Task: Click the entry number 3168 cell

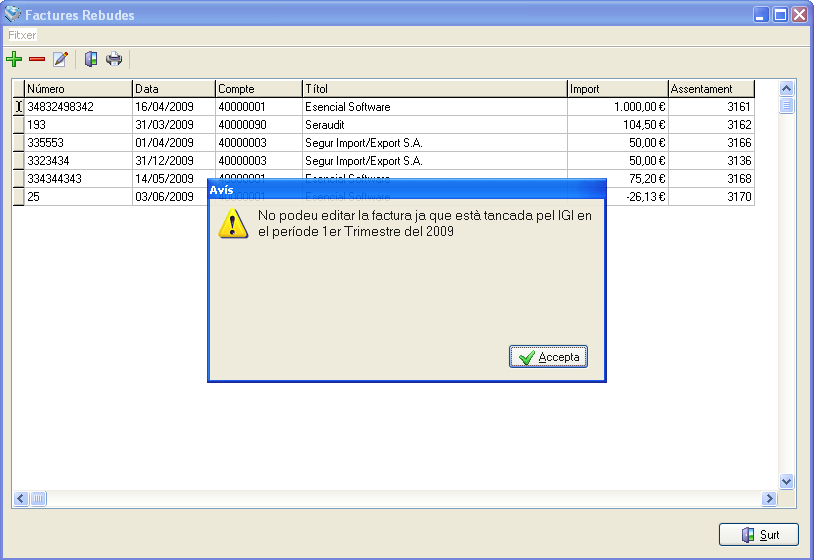Action: click(711, 179)
